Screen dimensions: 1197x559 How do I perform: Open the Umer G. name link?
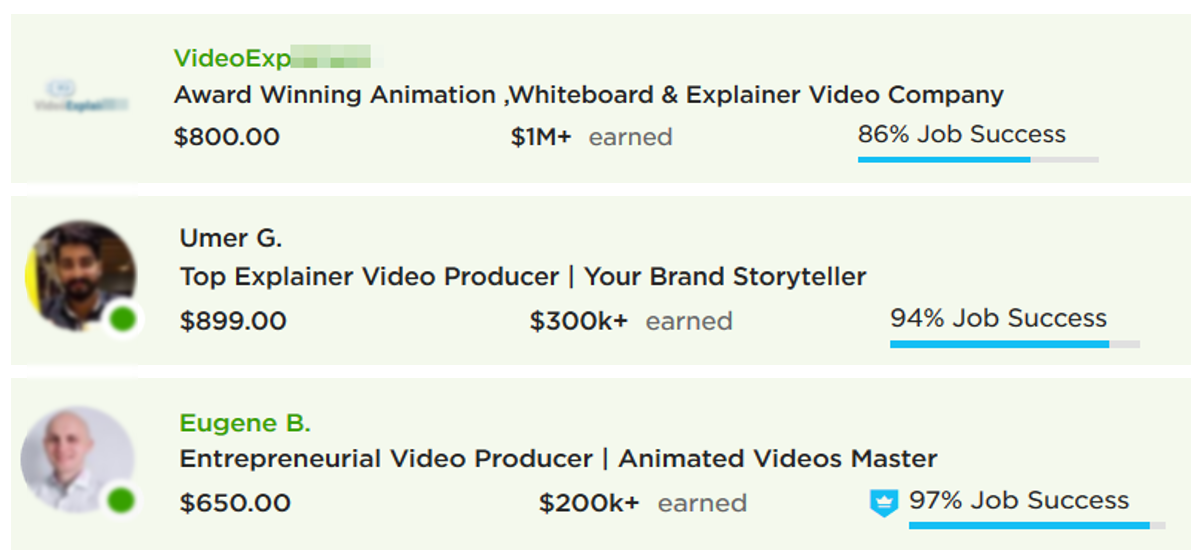(x=231, y=238)
